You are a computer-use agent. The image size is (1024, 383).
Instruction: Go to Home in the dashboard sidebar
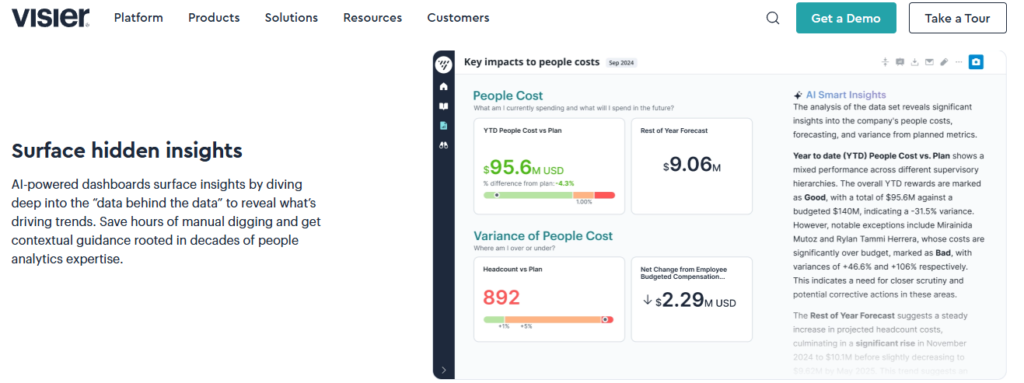[x=443, y=86]
